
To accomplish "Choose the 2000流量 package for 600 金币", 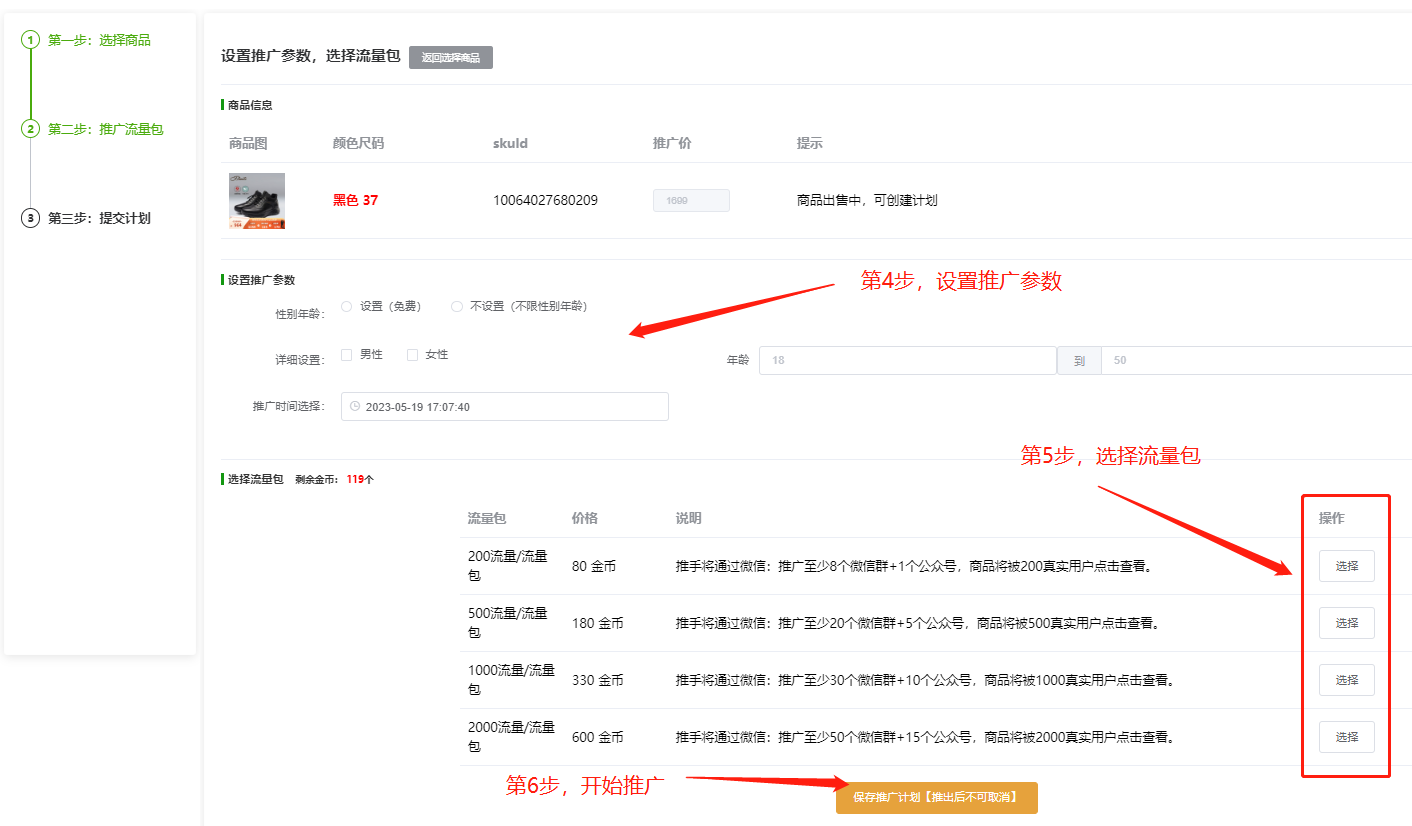I will pyautogui.click(x=1346, y=737).
